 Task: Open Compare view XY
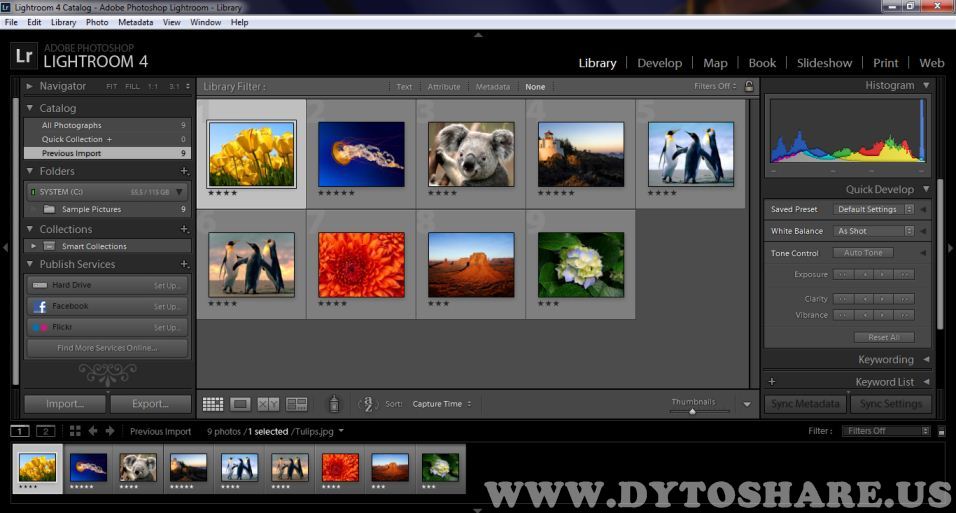[268, 404]
